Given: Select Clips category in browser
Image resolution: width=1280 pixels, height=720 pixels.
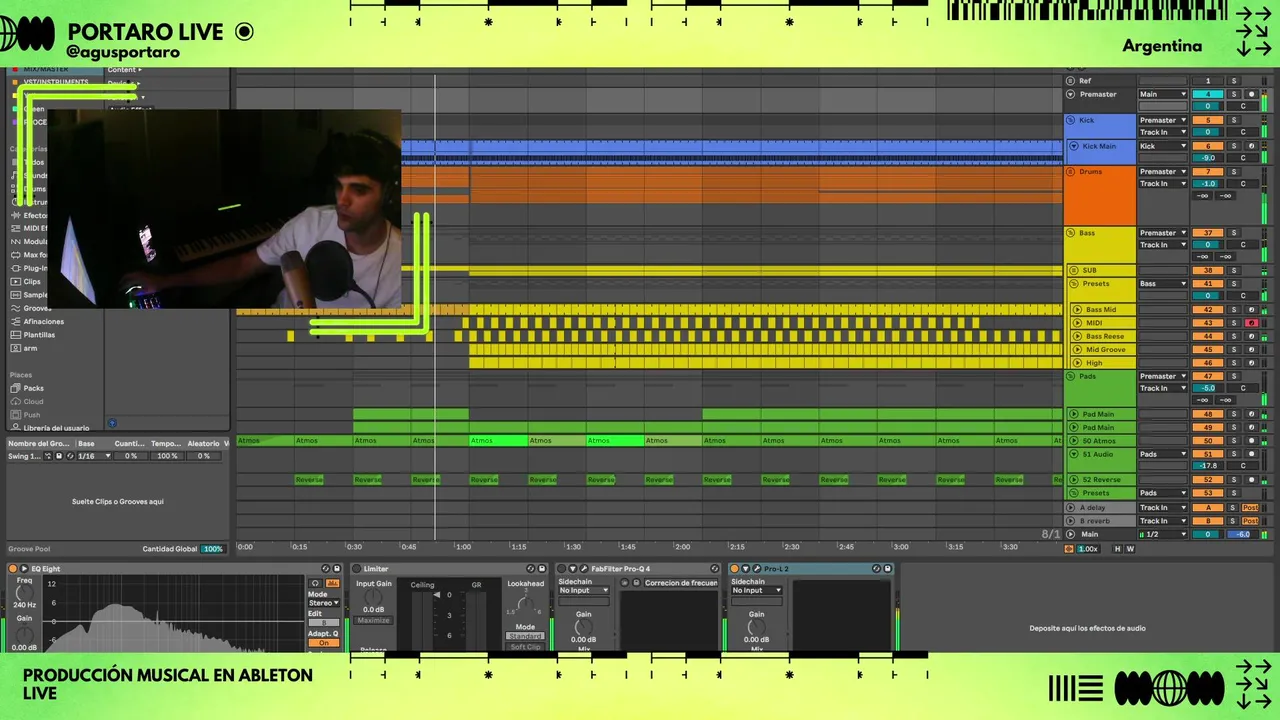Looking at the screenshot, I should [x=32, y=282].
